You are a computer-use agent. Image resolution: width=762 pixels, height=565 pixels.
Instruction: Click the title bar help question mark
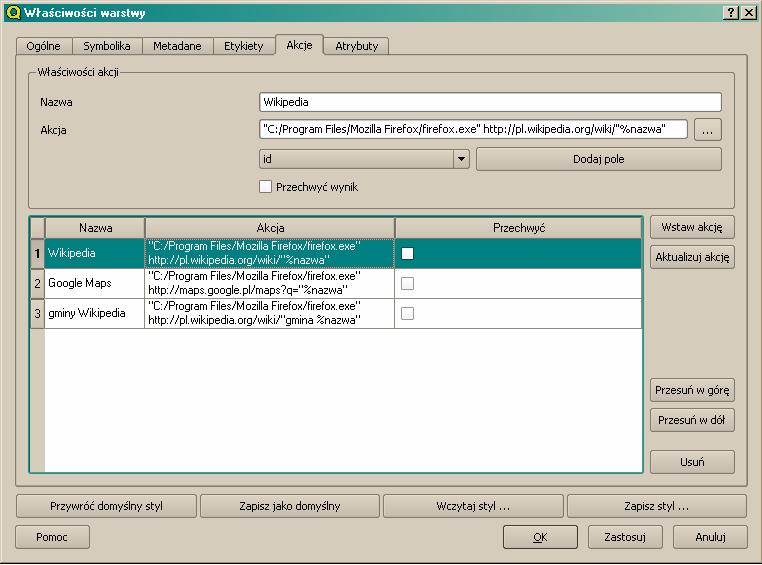pyautogui.click(x=731, y=13)
